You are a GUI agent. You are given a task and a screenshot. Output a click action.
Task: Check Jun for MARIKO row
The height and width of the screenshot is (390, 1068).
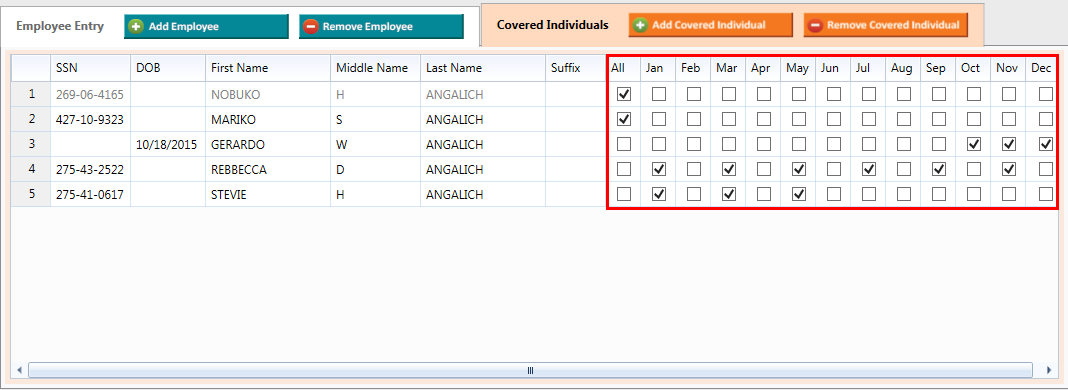coord(834,119)
